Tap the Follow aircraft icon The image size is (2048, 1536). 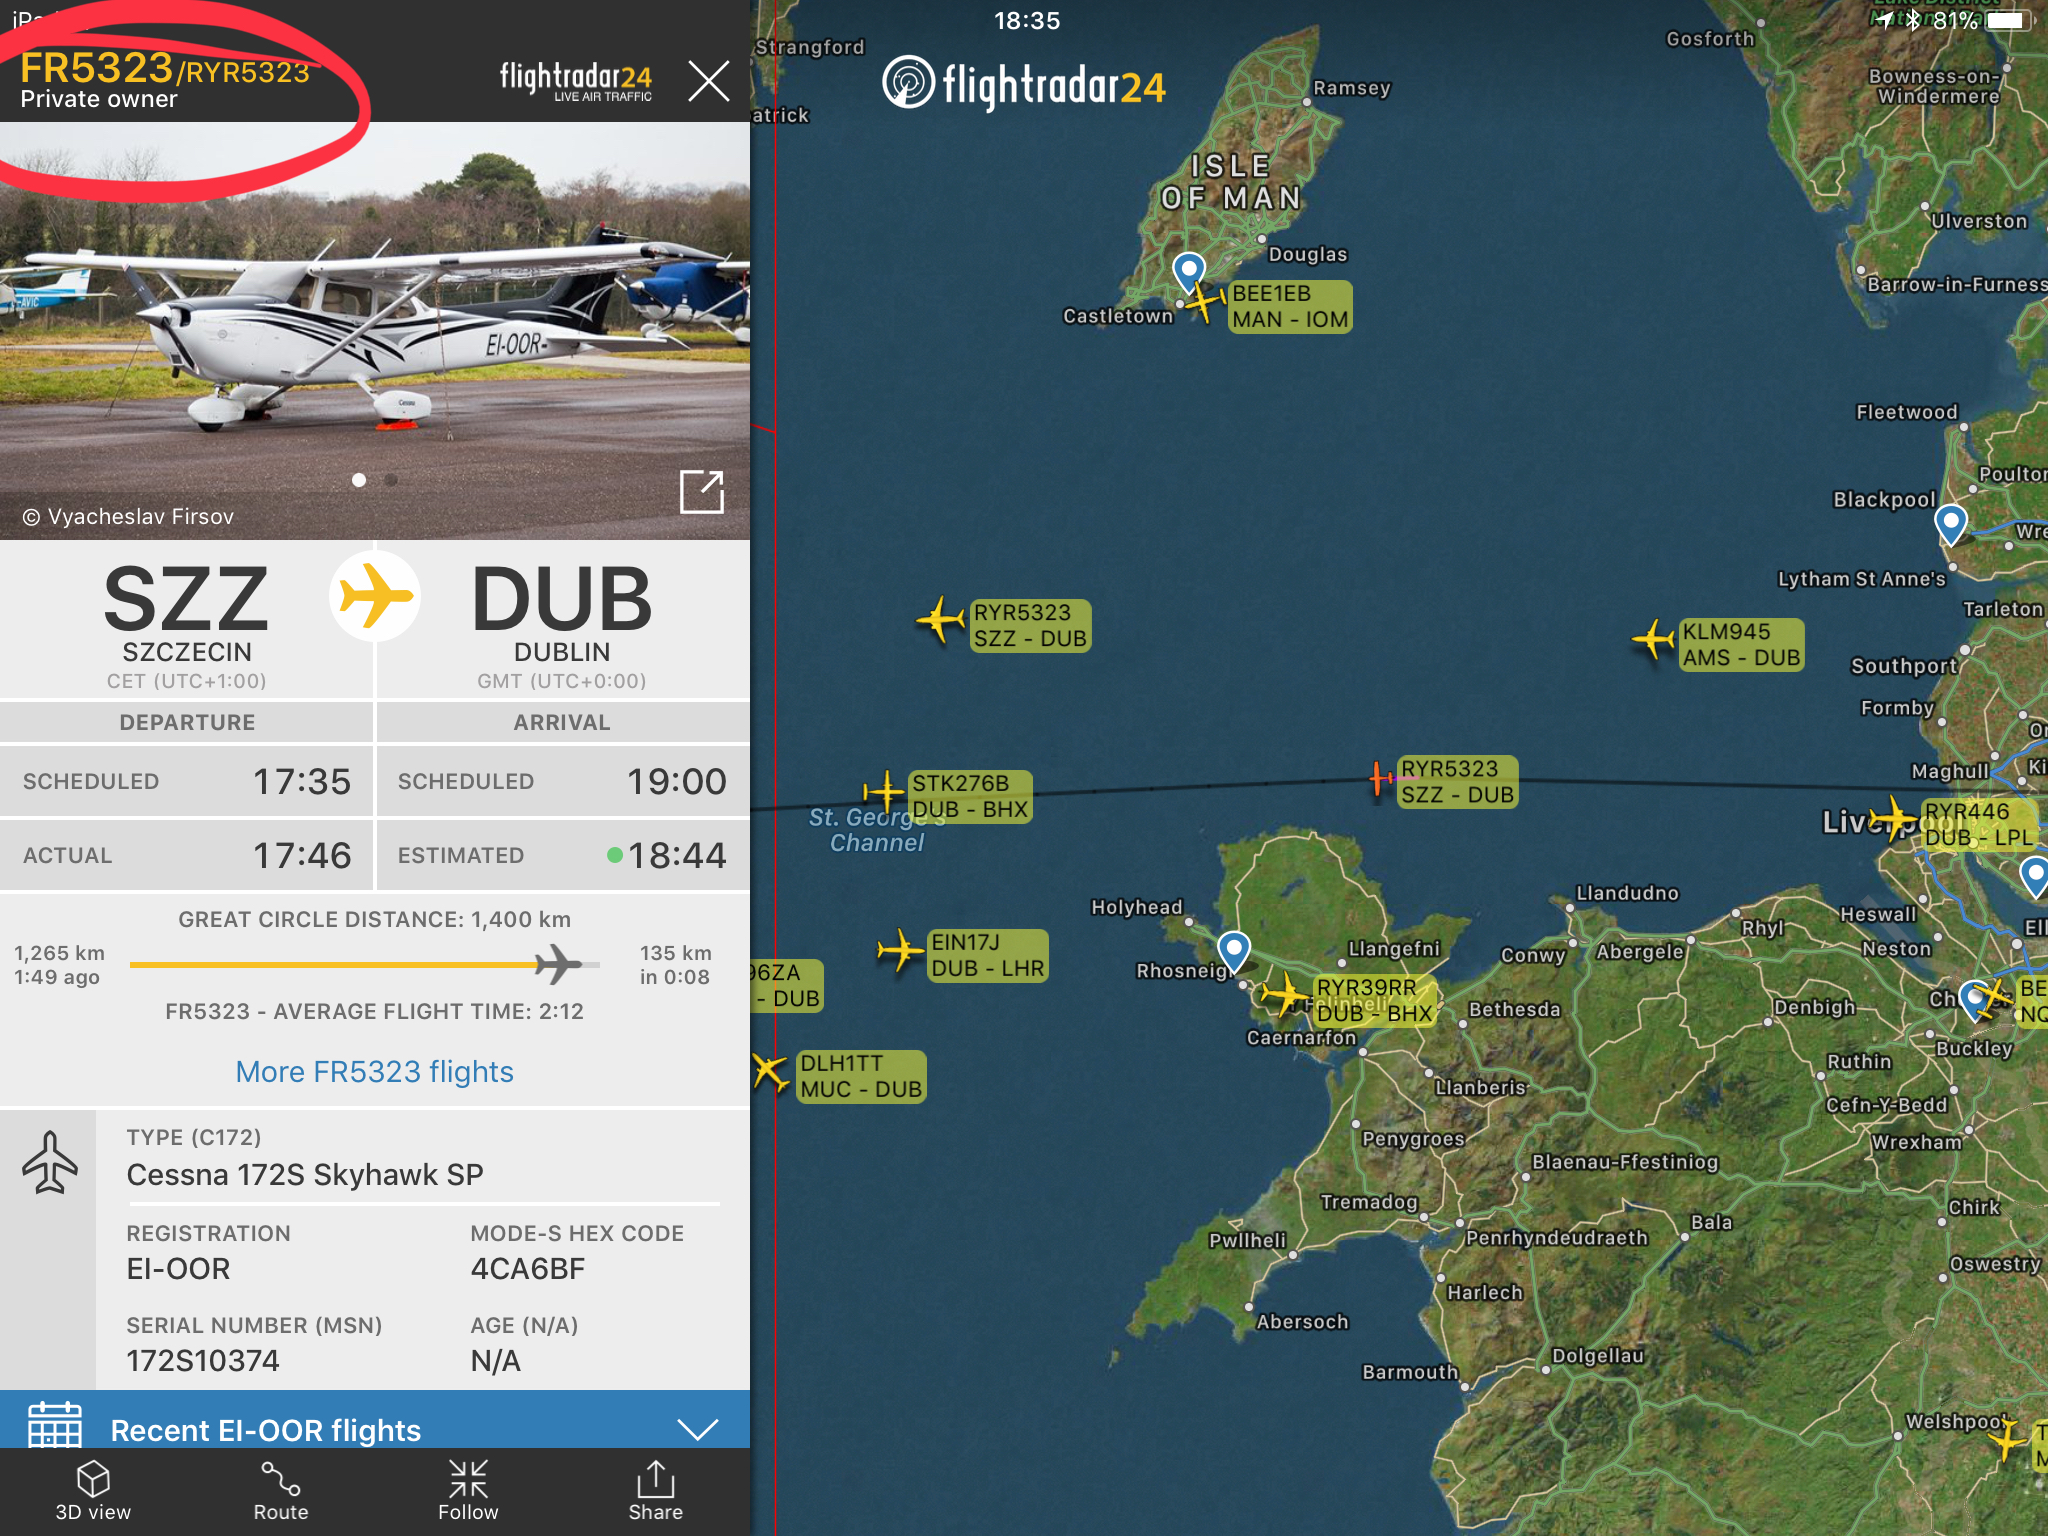pyautogui.click(x=468, y=1479)
